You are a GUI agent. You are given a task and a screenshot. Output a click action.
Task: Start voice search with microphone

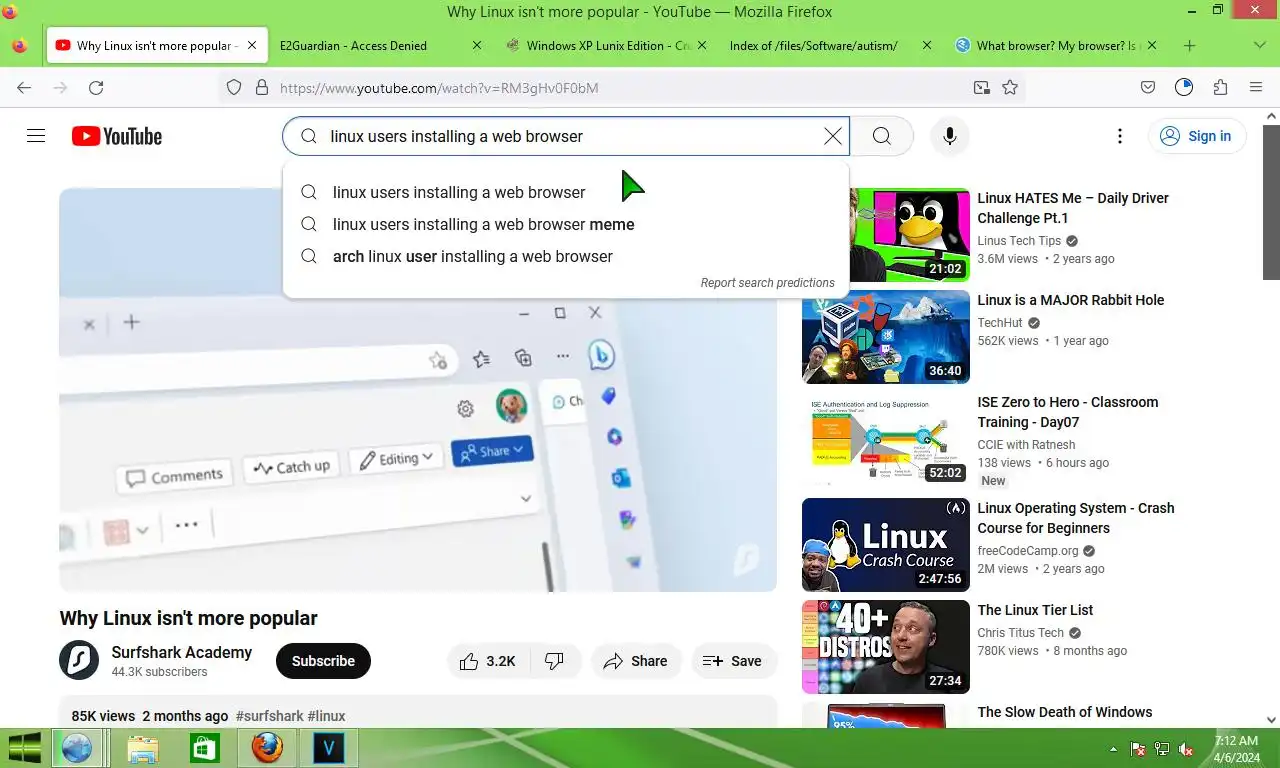[x=950, y=136]
